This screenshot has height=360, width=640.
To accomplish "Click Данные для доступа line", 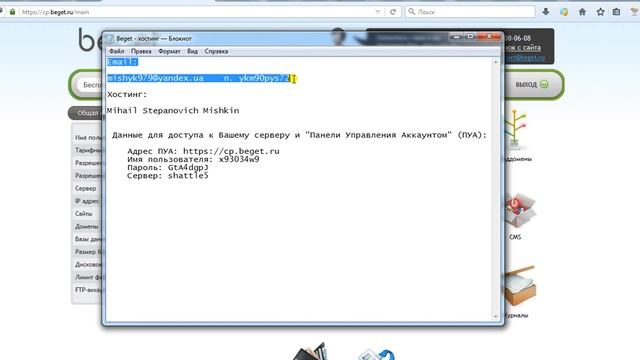I will (299, 135).
